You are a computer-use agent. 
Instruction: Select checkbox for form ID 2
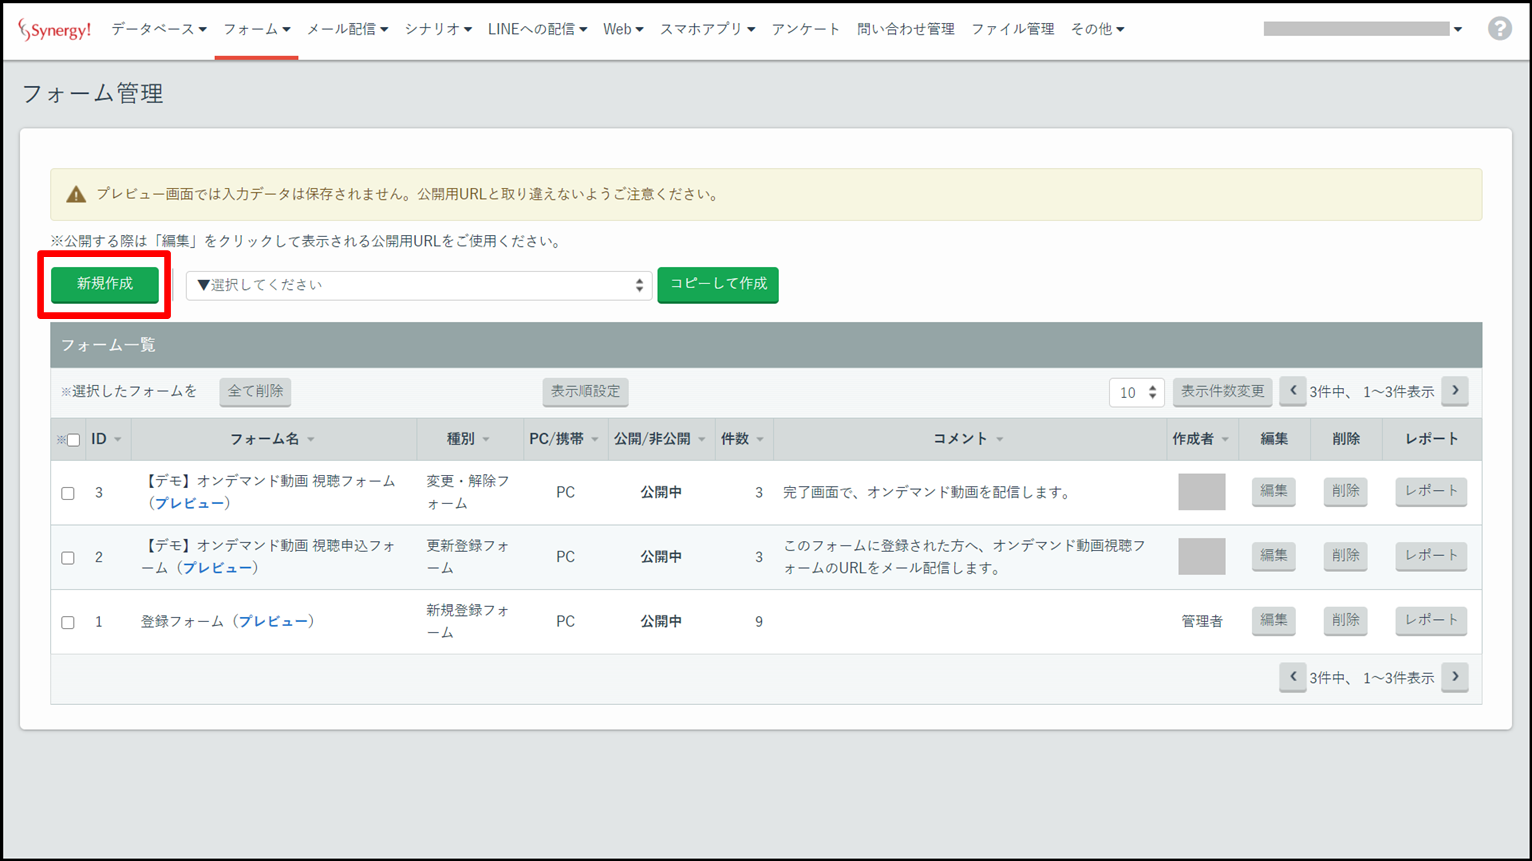point(68,558)
